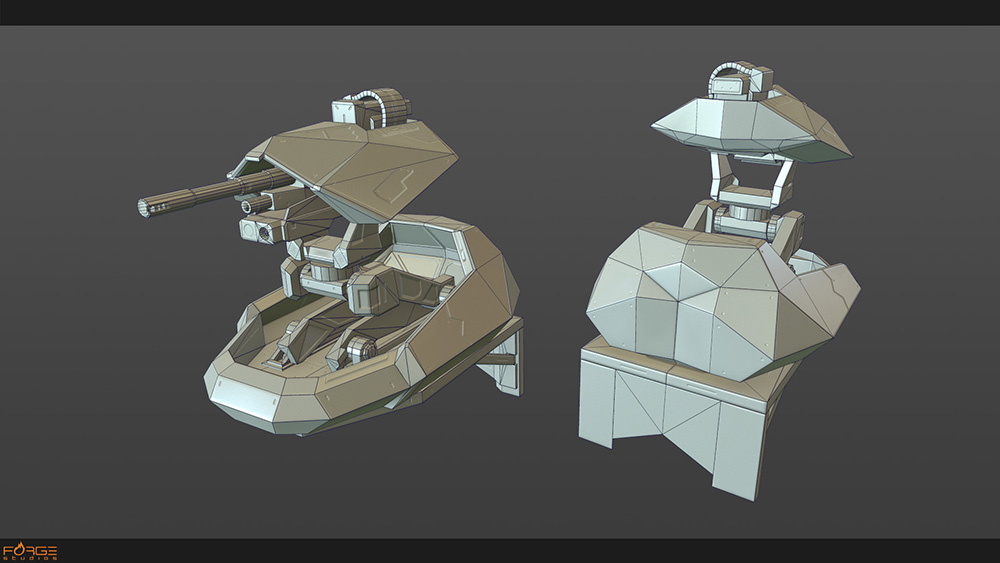Select the right turret's top dish-shaped canopy
This screenshot has height=563, width=1000.
click(750, 125)
